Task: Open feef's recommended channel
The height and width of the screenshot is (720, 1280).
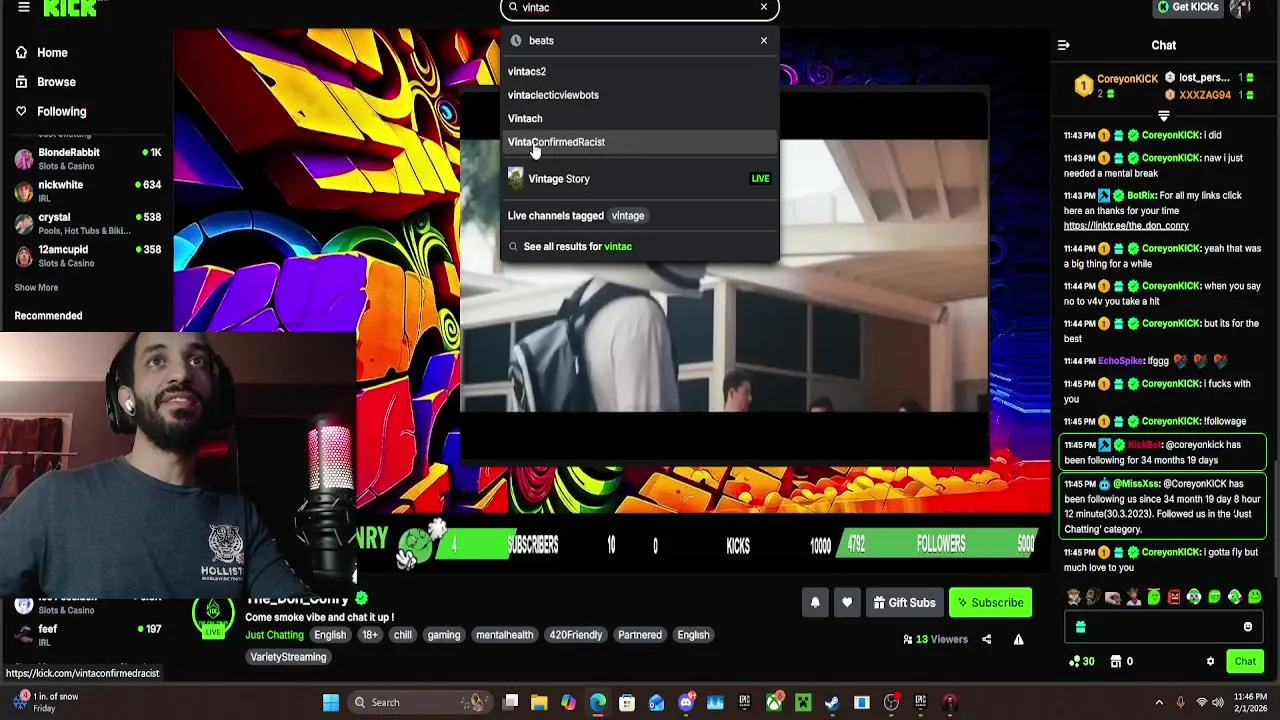Action: (88, 635)
